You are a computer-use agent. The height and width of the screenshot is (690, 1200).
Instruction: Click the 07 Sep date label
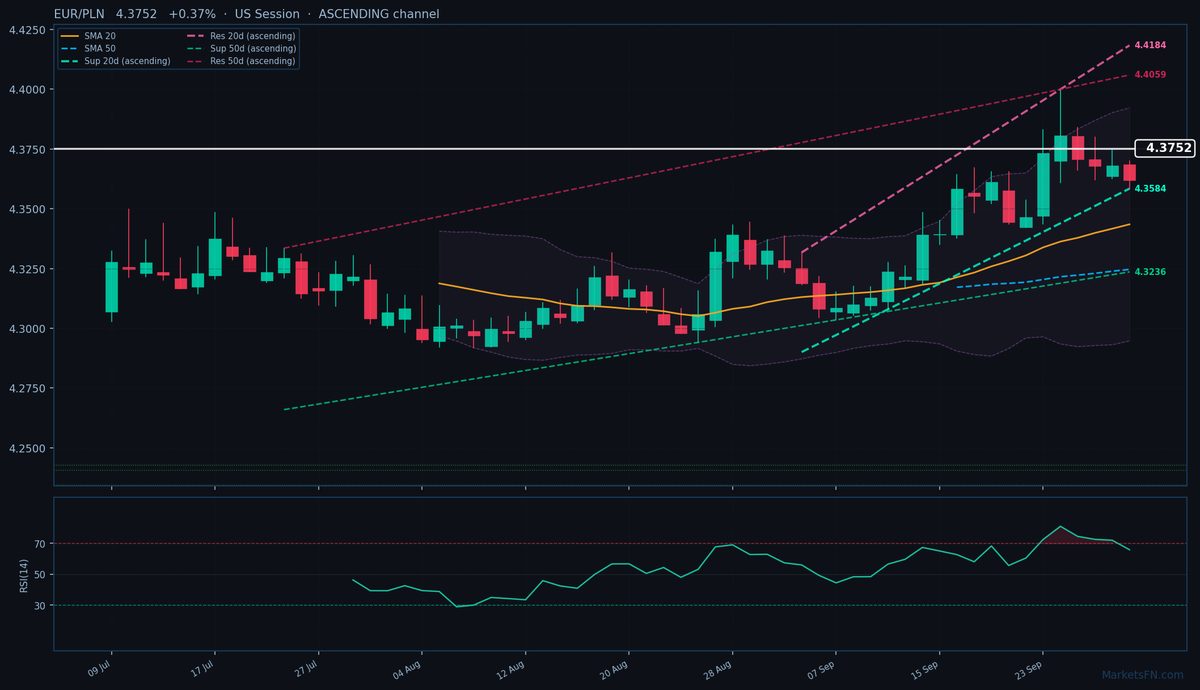[821, 669]
